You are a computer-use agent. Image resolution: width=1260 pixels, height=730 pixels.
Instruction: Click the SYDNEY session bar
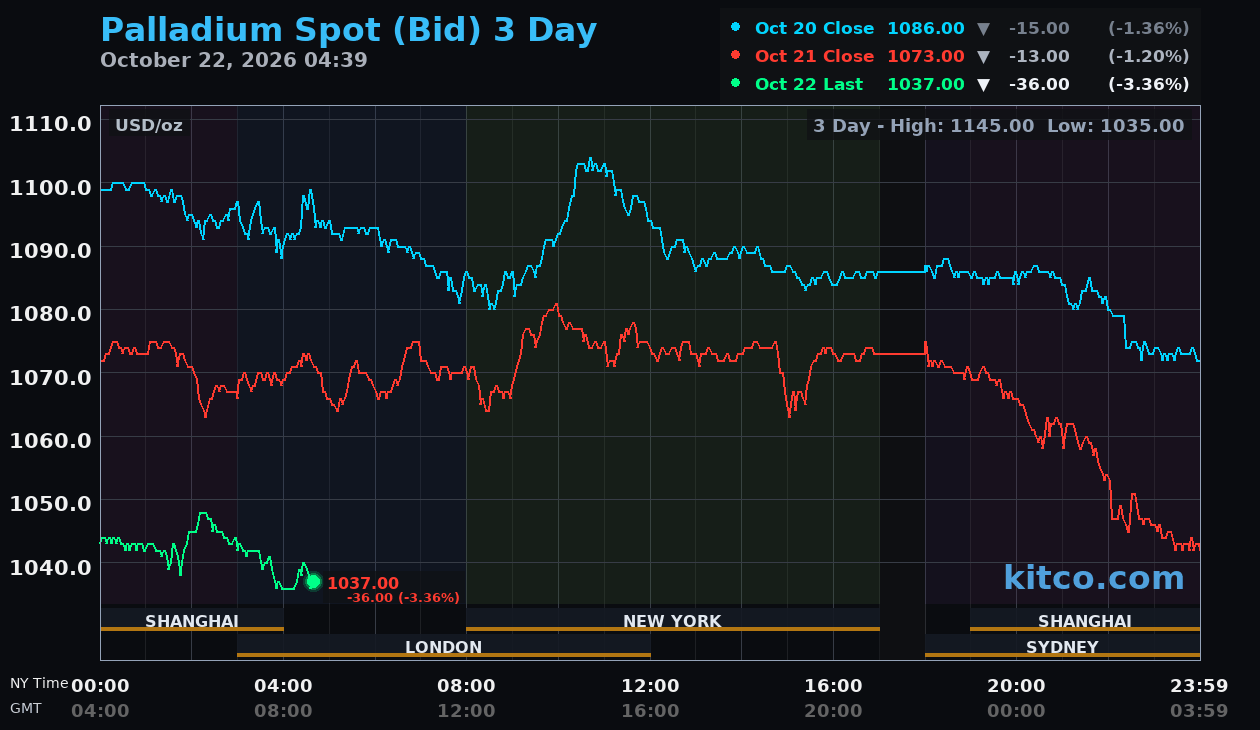pos(1062,647)
